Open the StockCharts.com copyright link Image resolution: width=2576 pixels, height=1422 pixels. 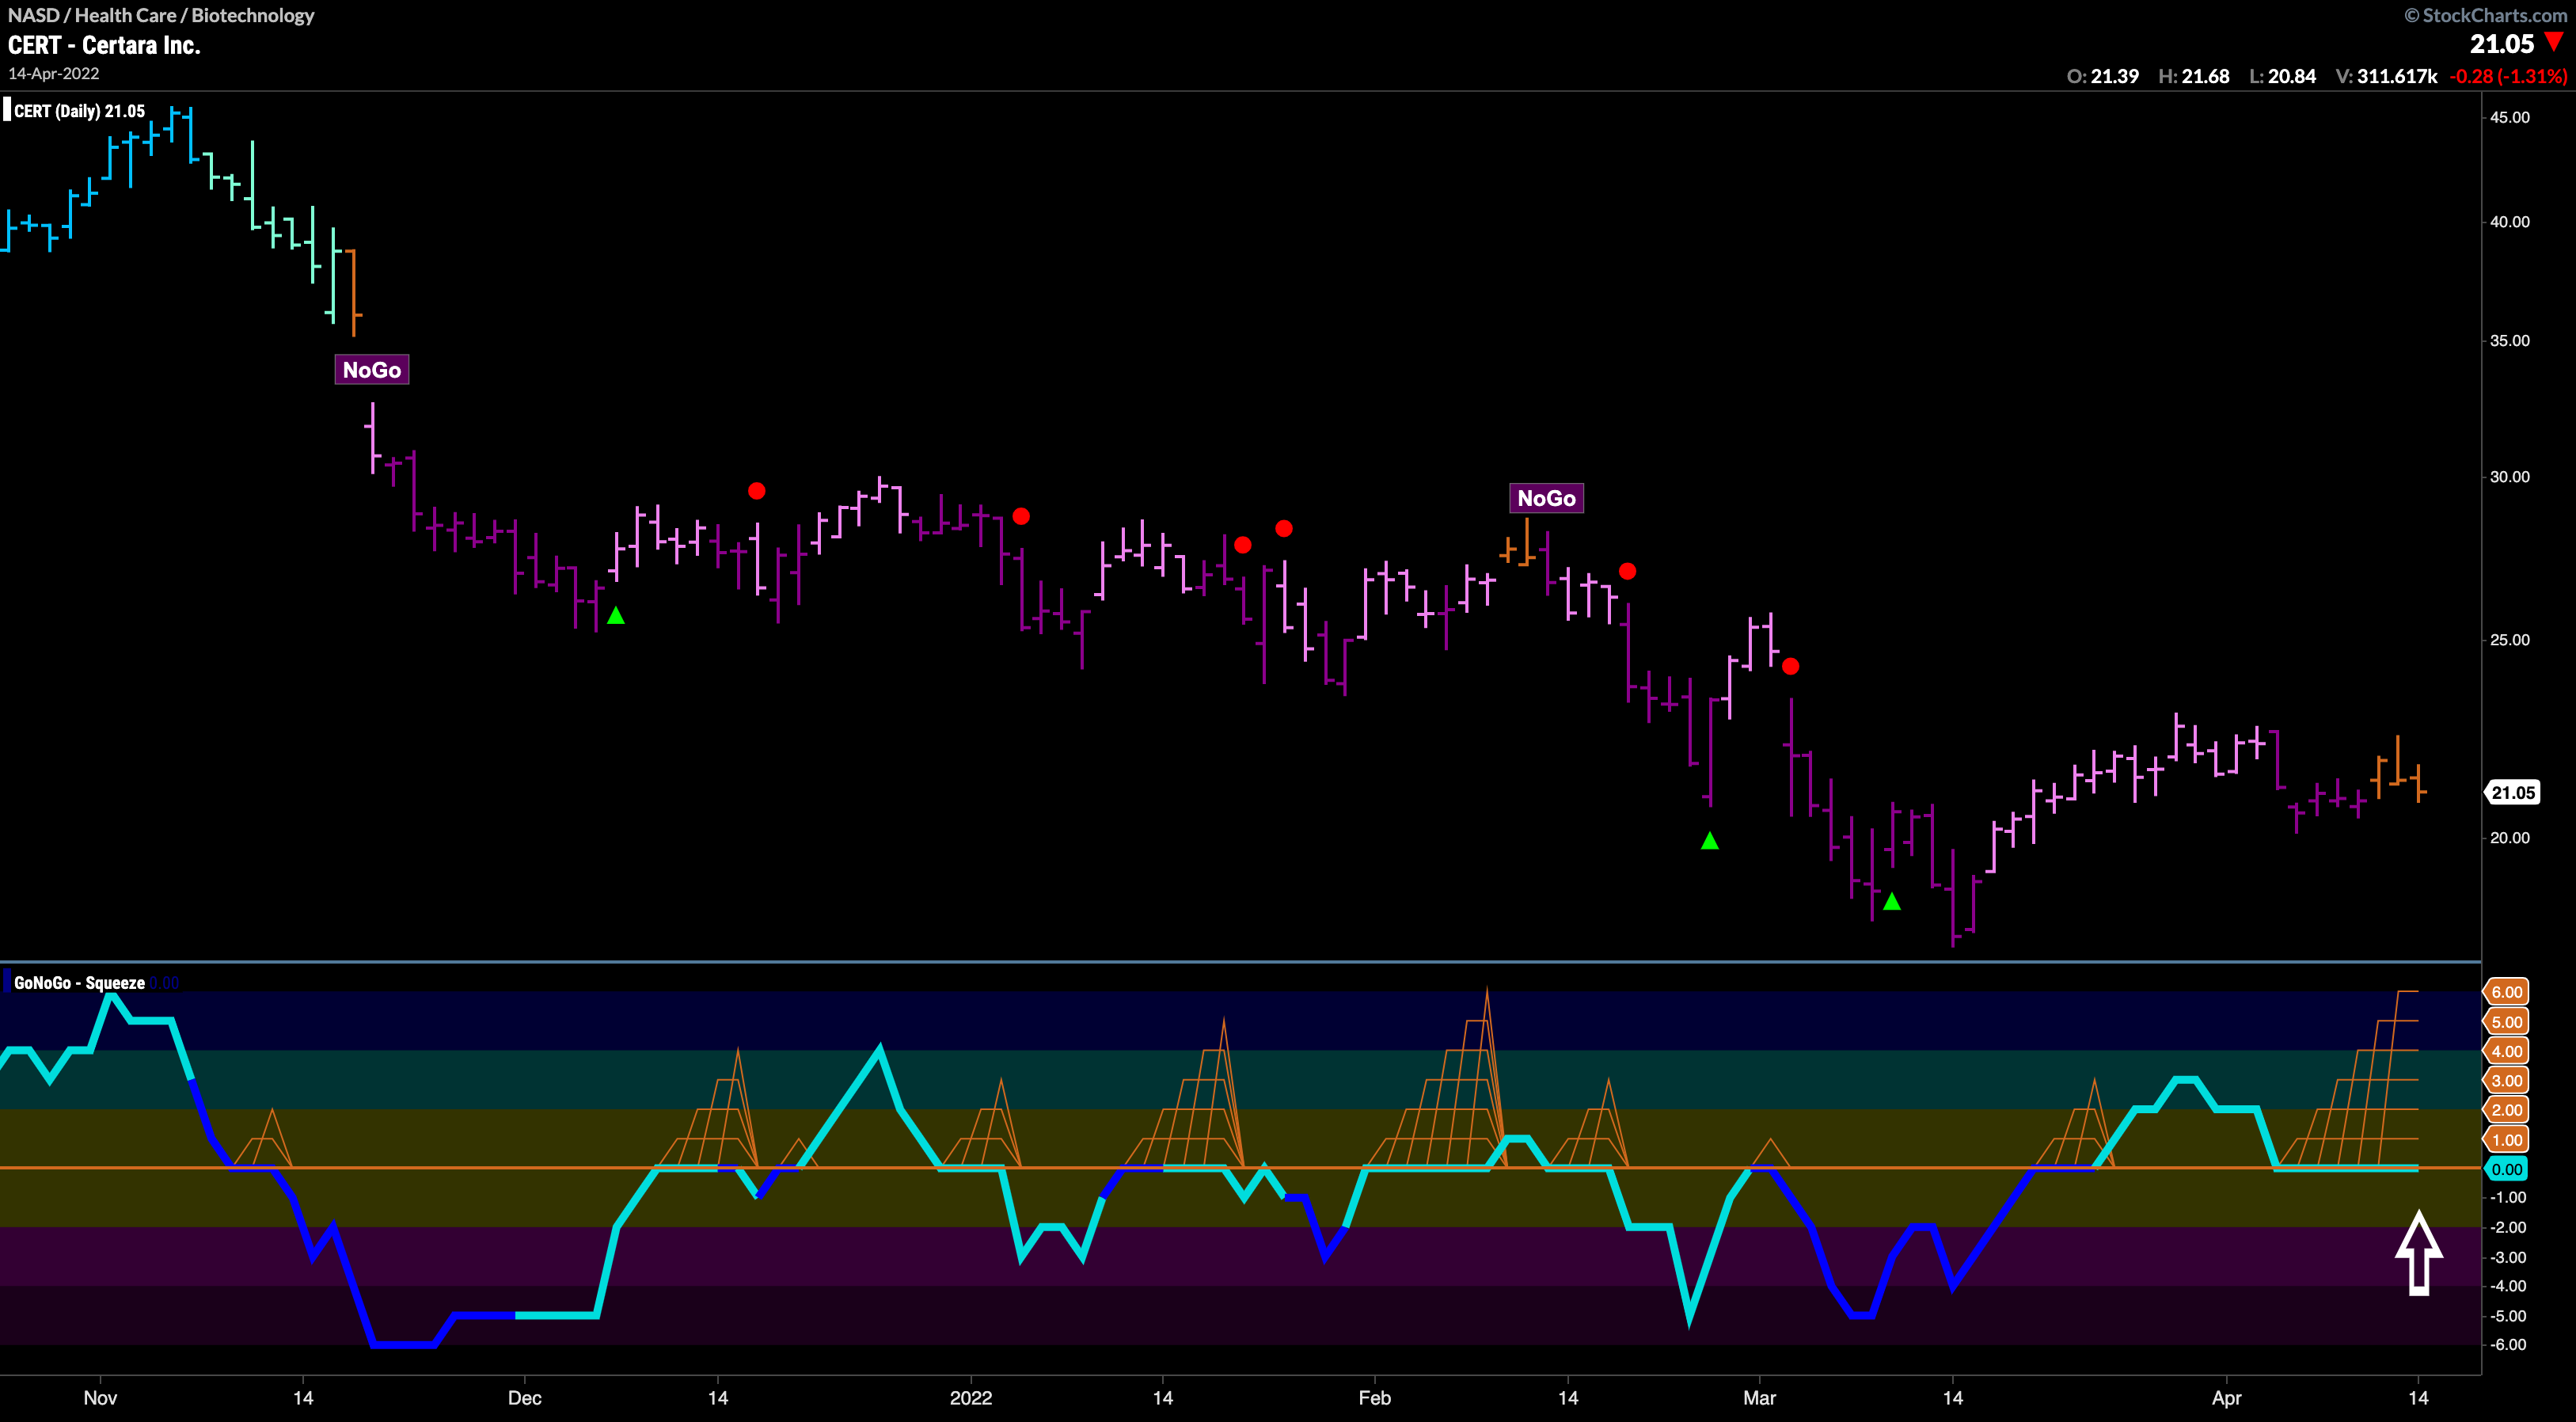[x=2485, y=15]
